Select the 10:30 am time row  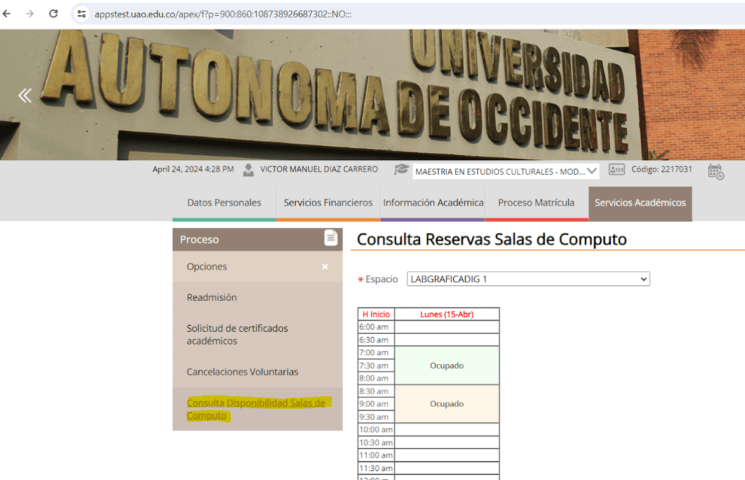tap(428, 442)
